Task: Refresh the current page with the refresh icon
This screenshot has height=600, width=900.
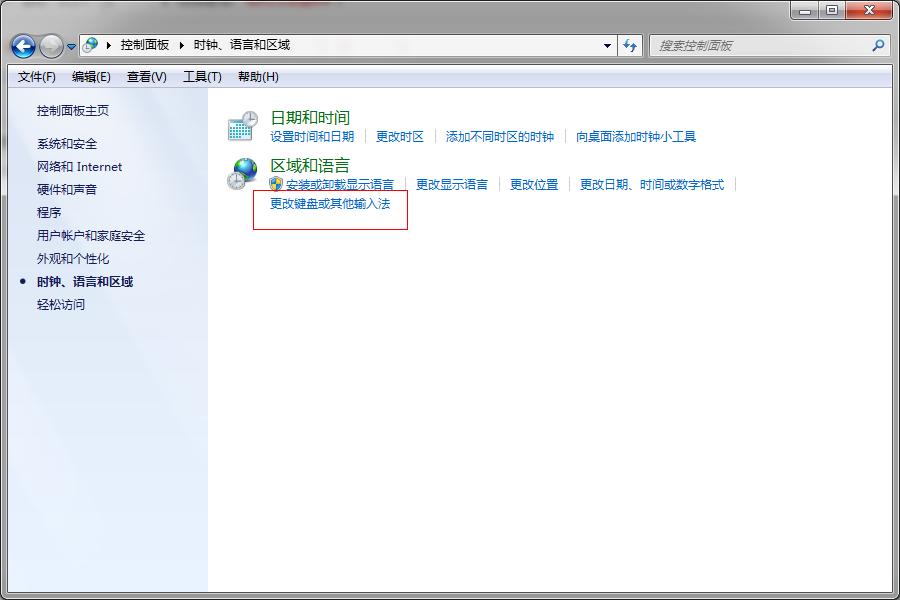Action: pos(632,46)
